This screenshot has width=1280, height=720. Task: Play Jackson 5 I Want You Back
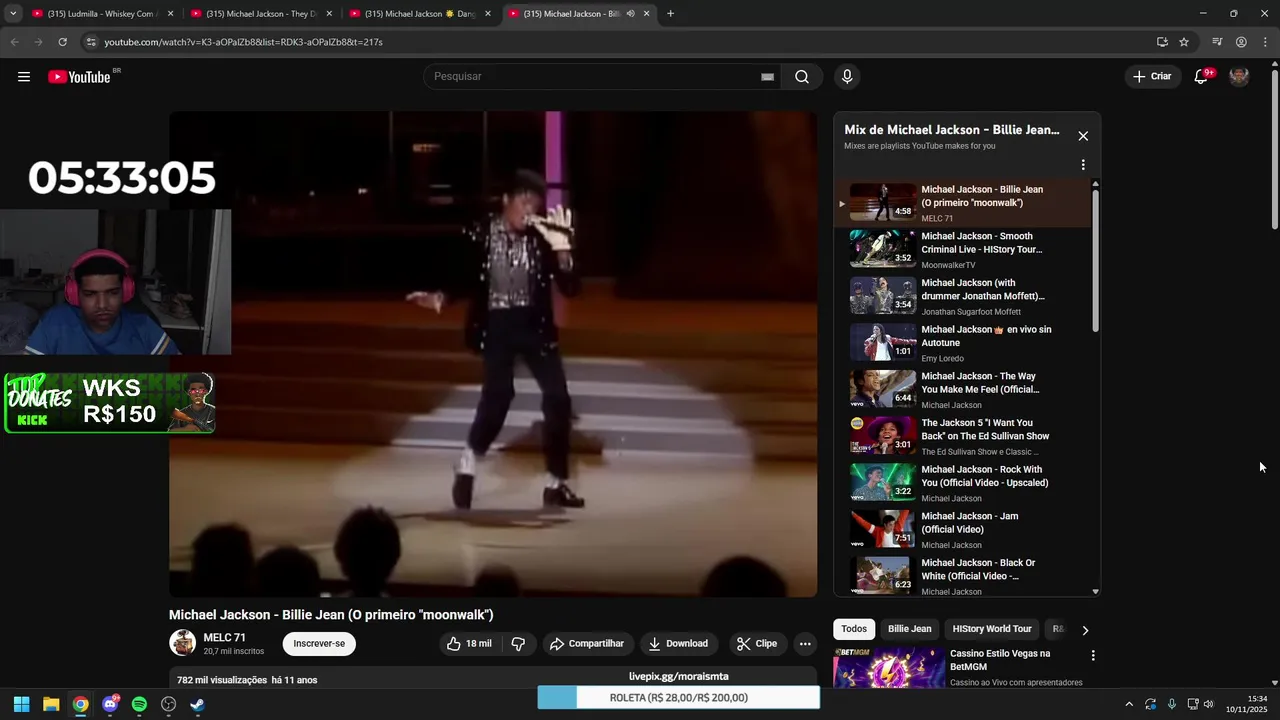pyautogui.click(x=962, y=437)
